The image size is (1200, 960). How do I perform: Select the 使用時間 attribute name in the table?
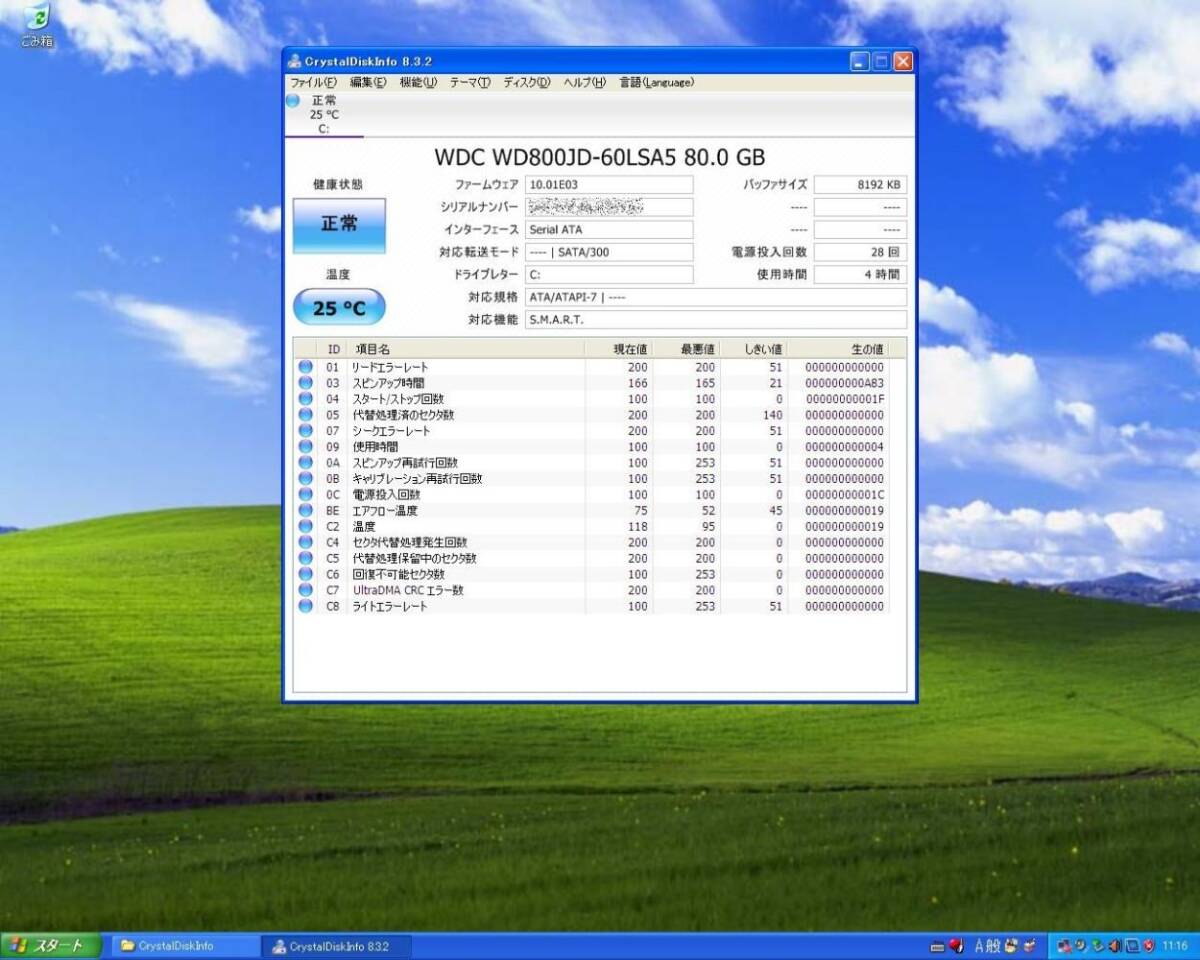pos(375,447)
